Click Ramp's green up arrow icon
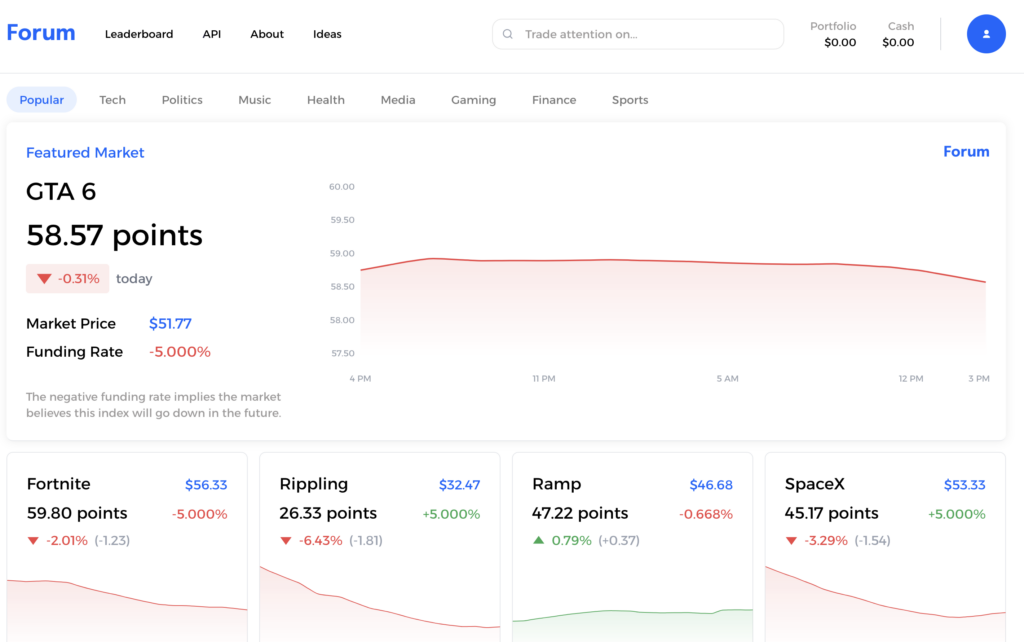1024x642 pixels. point(538,540)
